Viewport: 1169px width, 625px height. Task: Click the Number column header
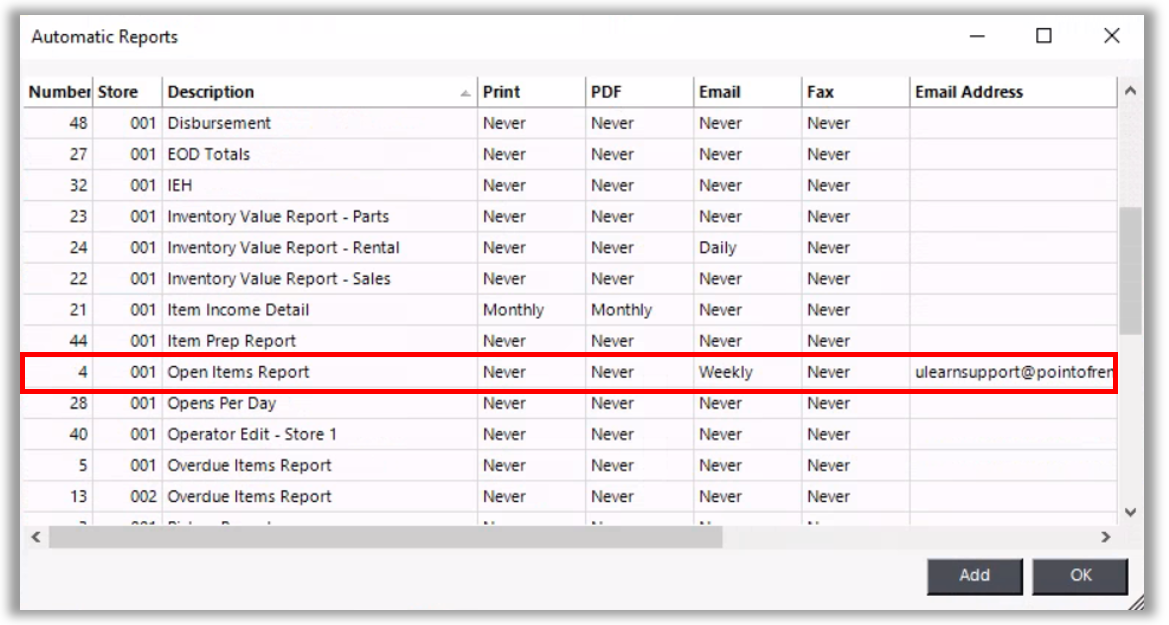[59, 92]
